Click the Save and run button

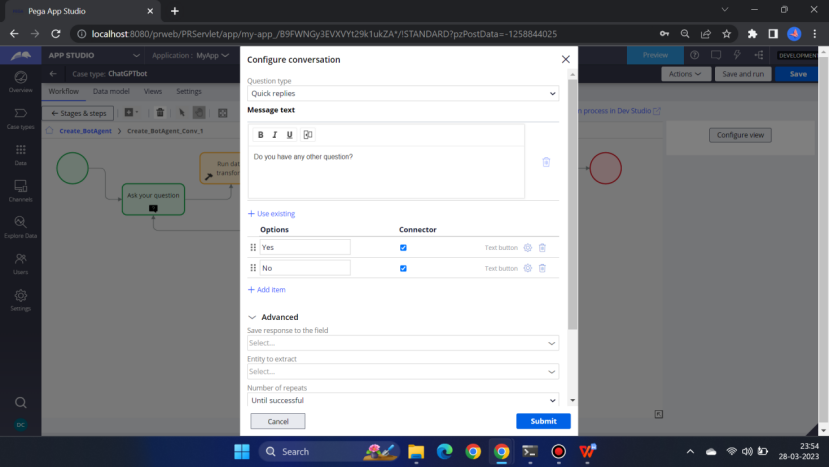[743, 74]
